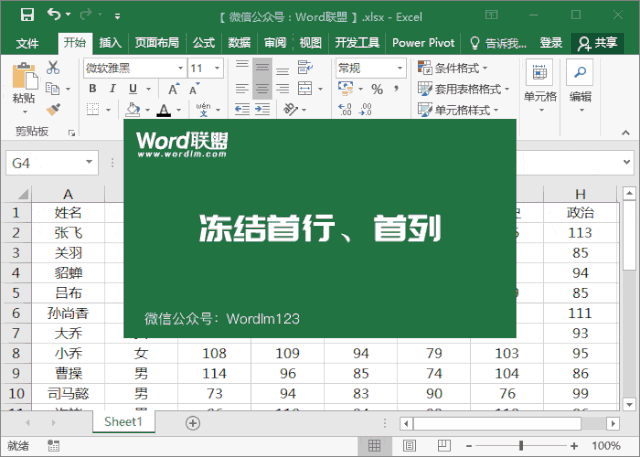Apply percent style
640x457 pixels.
pyautogui.click(x=377, y=89)
